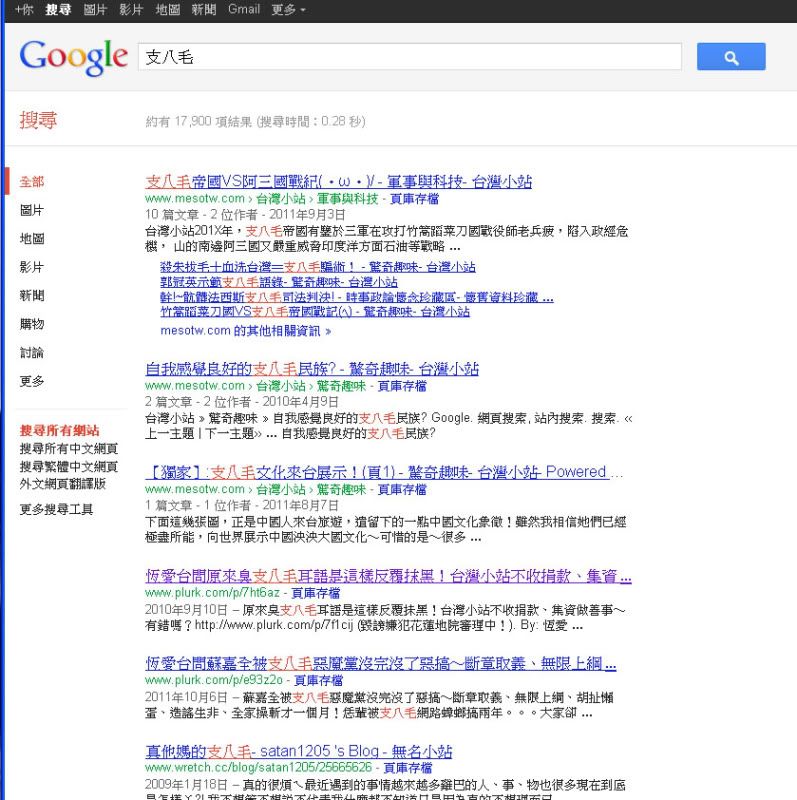
Task: Open sublink 竹篙踏菜刀國VS支八毛帝國戰記
Action: pos(315,312)
